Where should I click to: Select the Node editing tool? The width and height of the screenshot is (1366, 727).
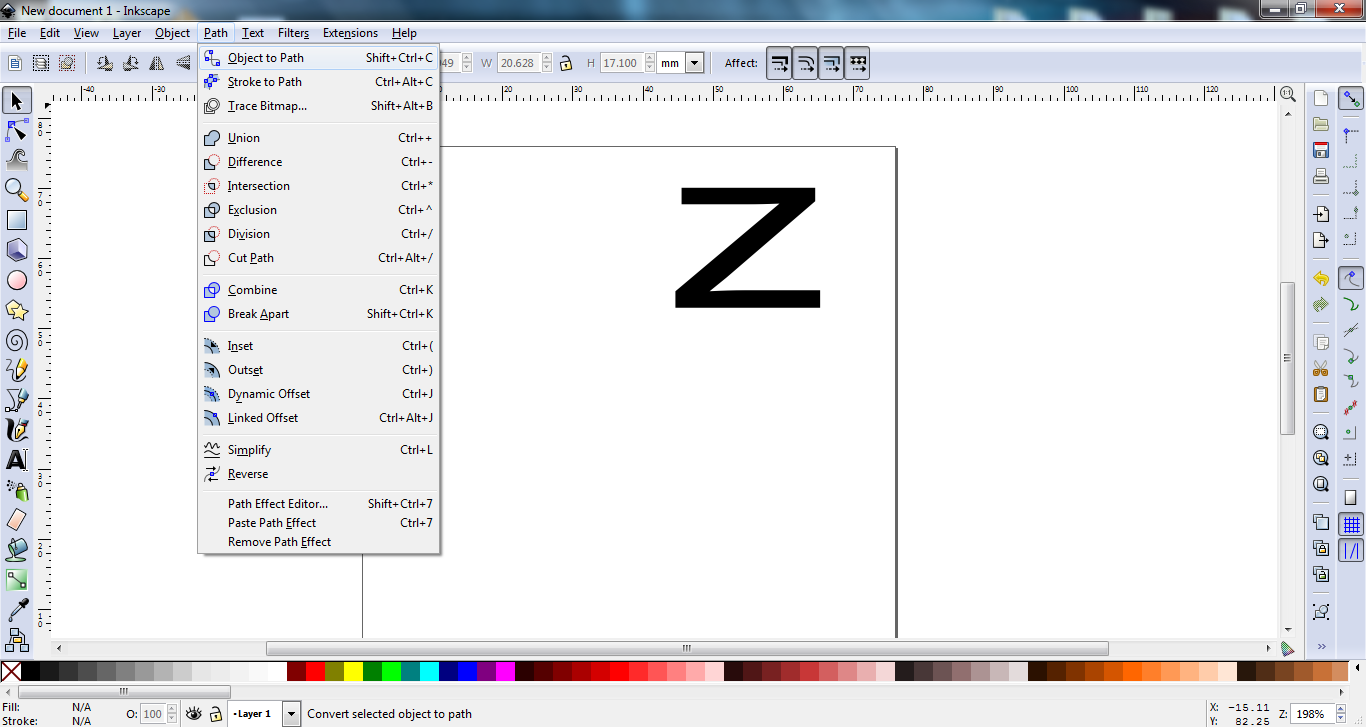(17, 130)
